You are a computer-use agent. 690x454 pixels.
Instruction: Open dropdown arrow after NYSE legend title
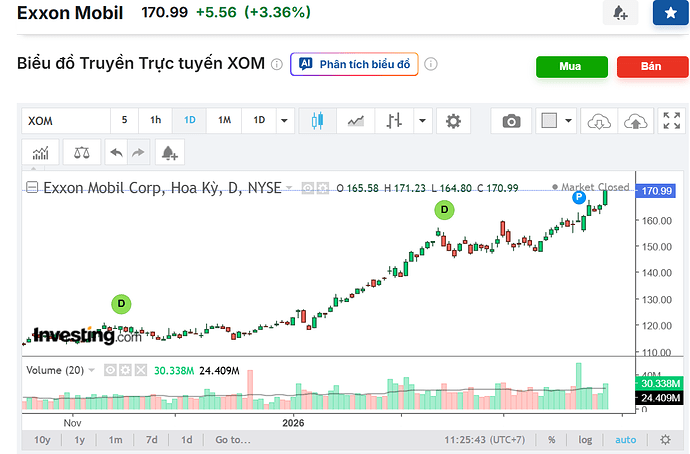[x=289, y=188]
